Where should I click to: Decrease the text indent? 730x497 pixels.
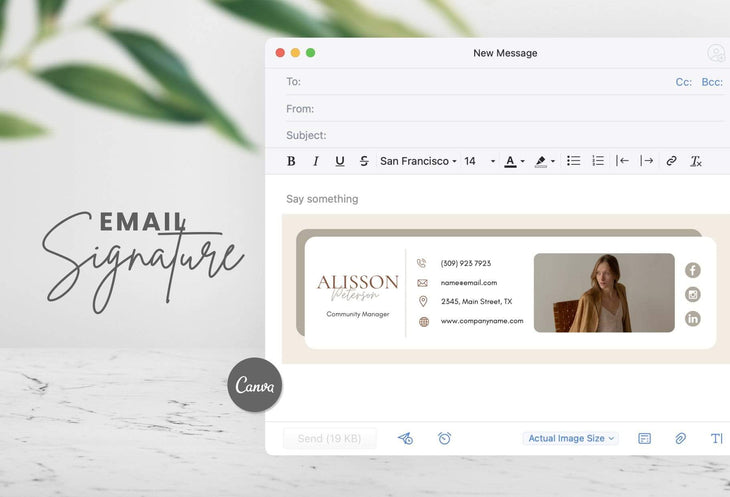pyautogui.click(x=623, y=161)
